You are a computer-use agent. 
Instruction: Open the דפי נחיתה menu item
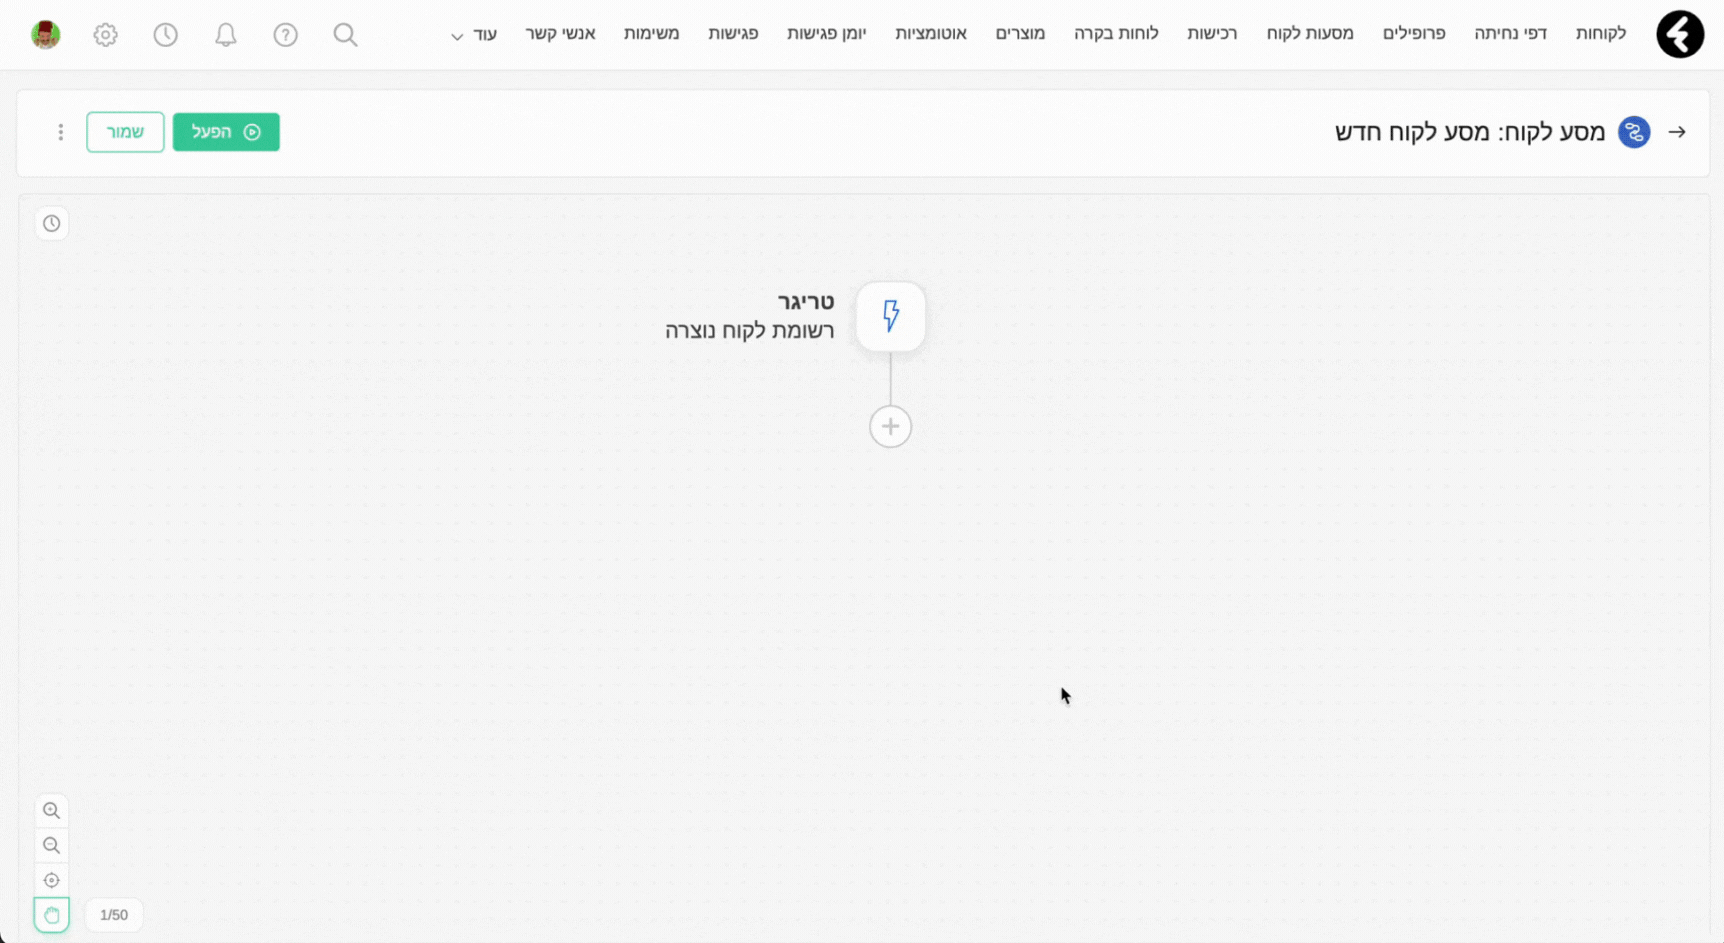[1510, 34]
